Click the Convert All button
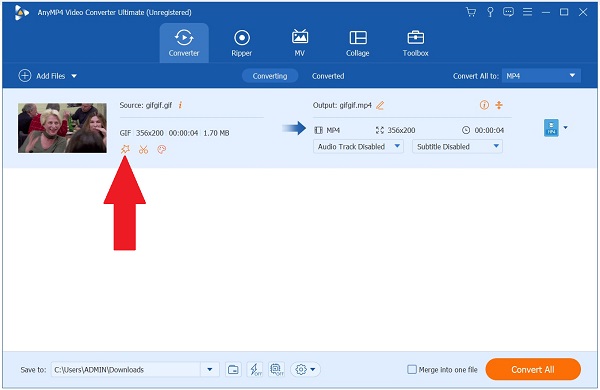This screenshot has width=600, height=390. click(x=533, y=369)
